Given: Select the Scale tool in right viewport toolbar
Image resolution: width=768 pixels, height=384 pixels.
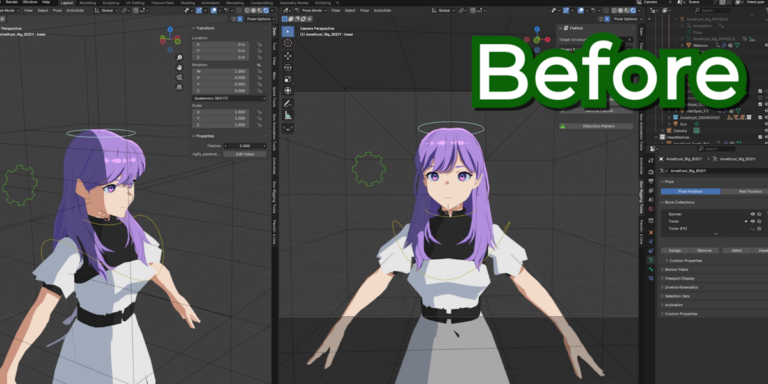Looking at the screenshot, I should (x=288, y=79).
